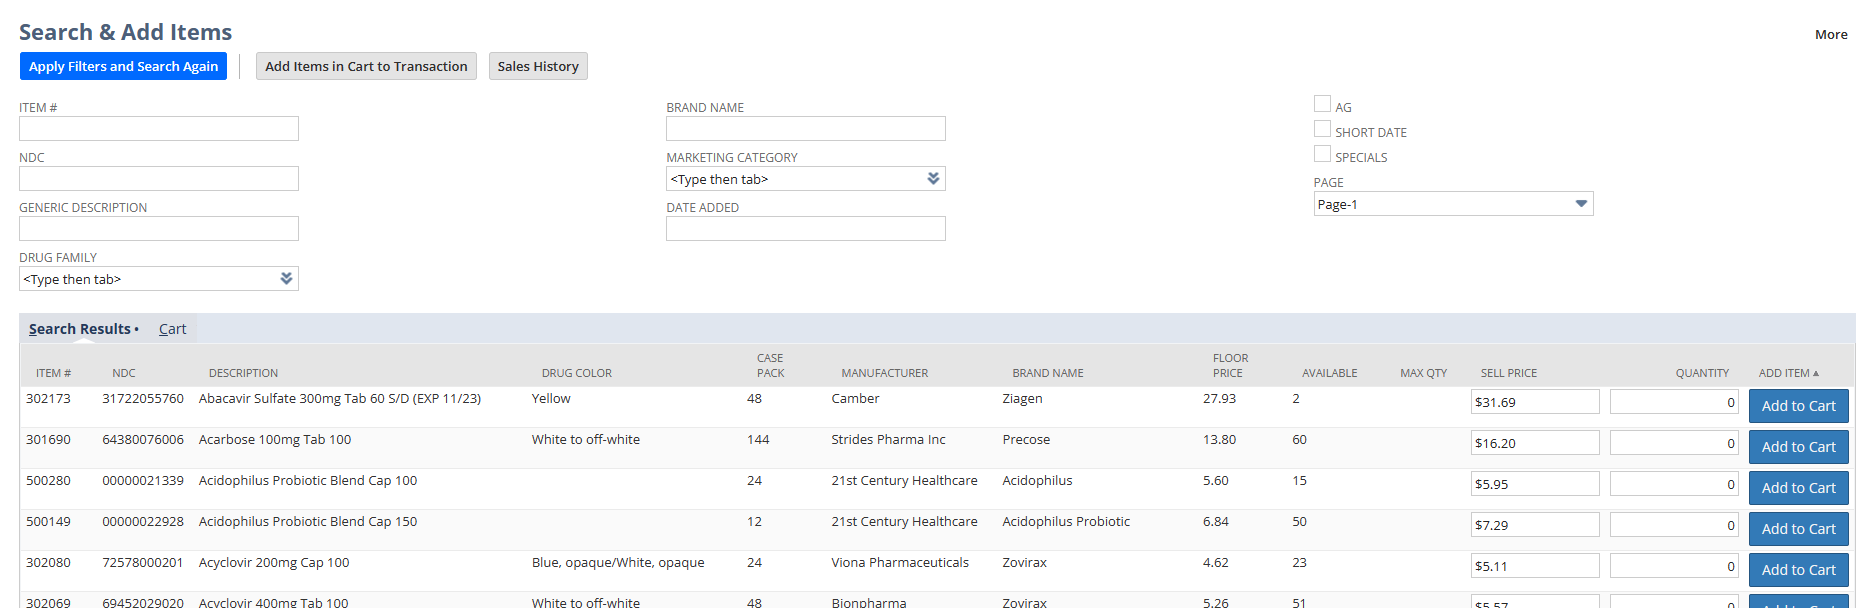Open the Page-1 page selector

point(1580,204)
